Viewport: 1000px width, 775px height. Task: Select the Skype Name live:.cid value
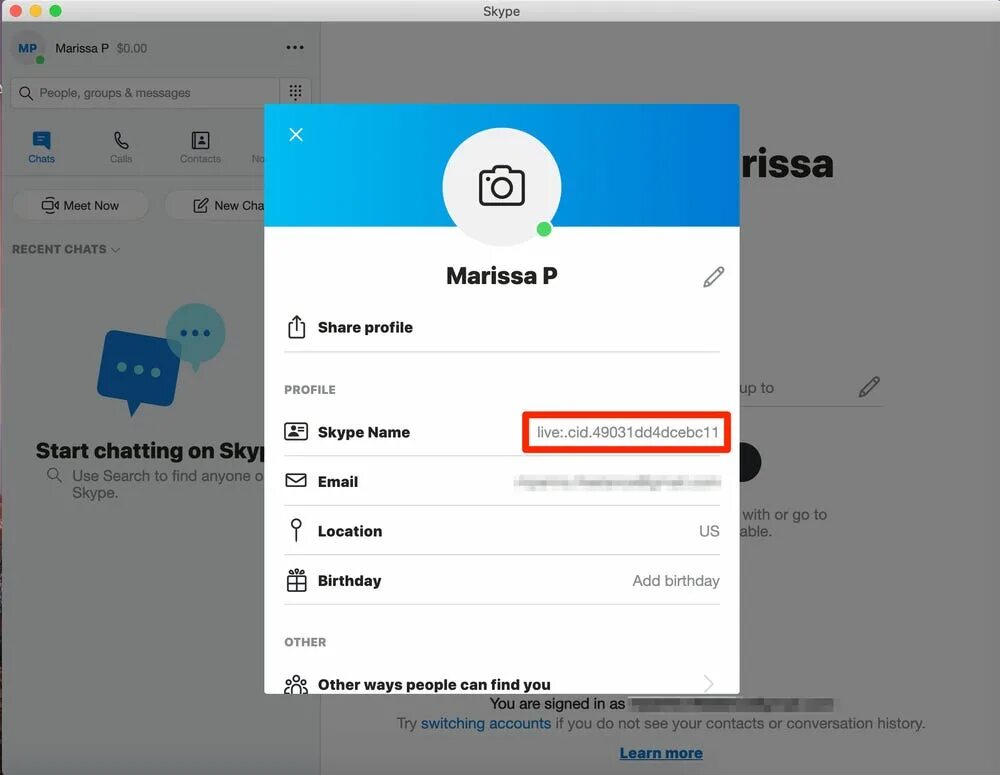click(x=627, y=432)
